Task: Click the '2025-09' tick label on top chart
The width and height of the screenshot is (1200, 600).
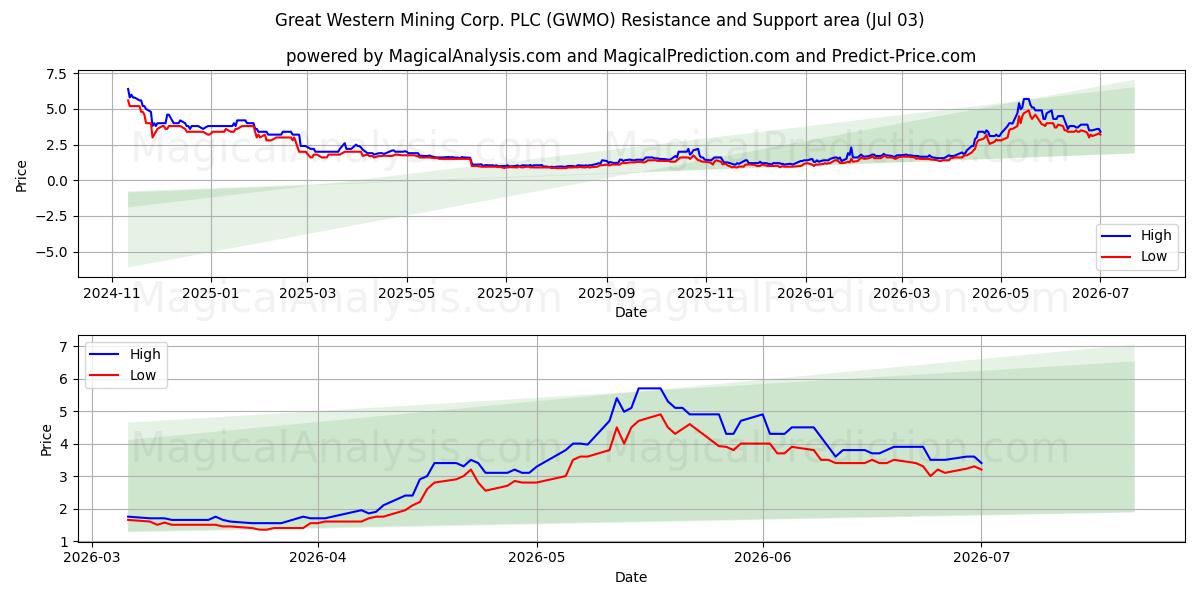Action: [x=607, y=293]
